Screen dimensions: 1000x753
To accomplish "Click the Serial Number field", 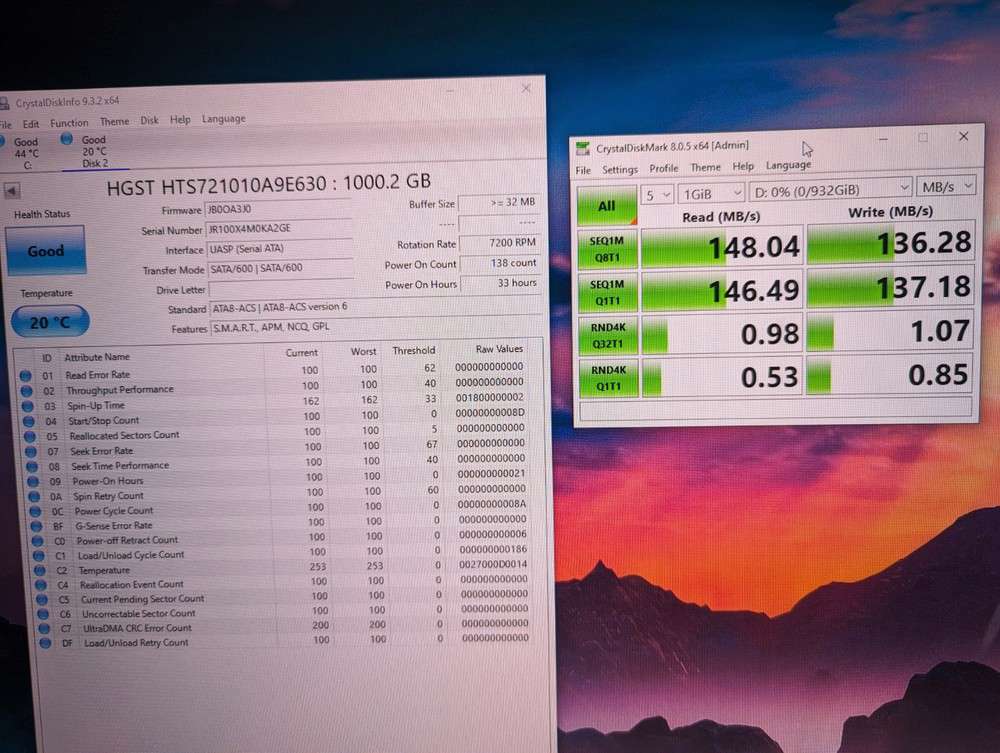I will click(278, 228).
